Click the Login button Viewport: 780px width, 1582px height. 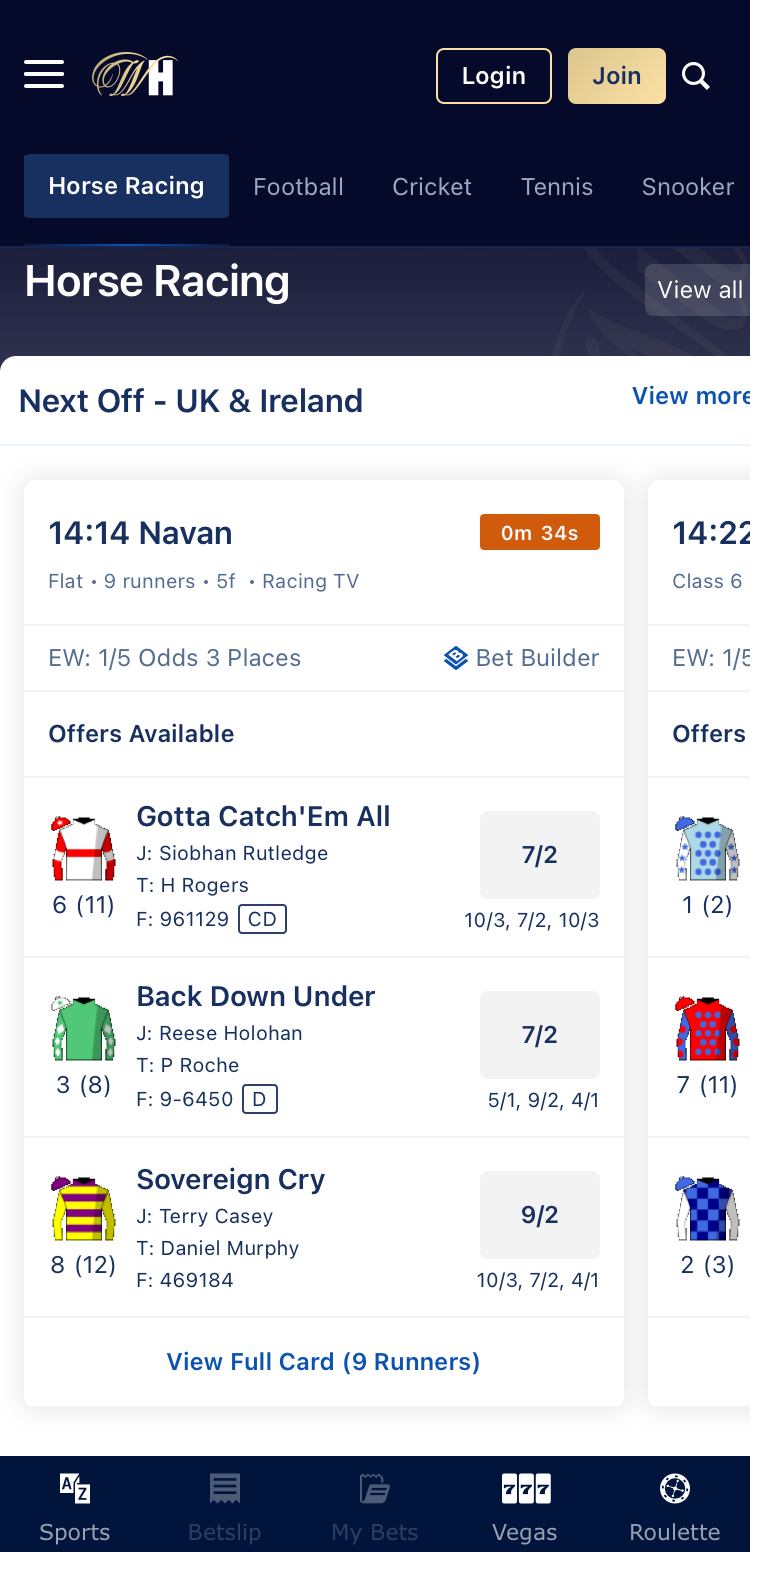click(x=494, y=76)
